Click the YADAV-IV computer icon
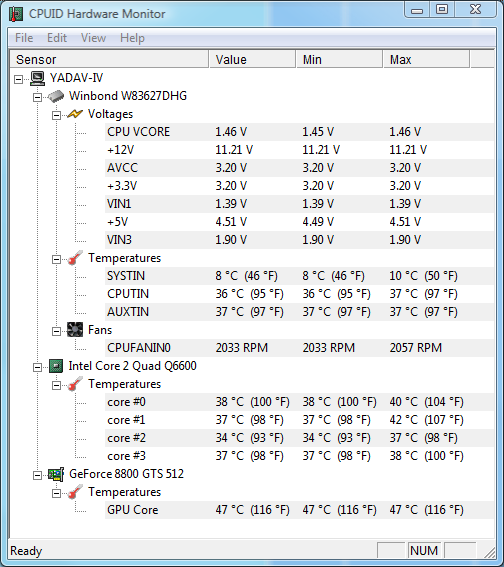The image size is (504, 567). [37, 78]
